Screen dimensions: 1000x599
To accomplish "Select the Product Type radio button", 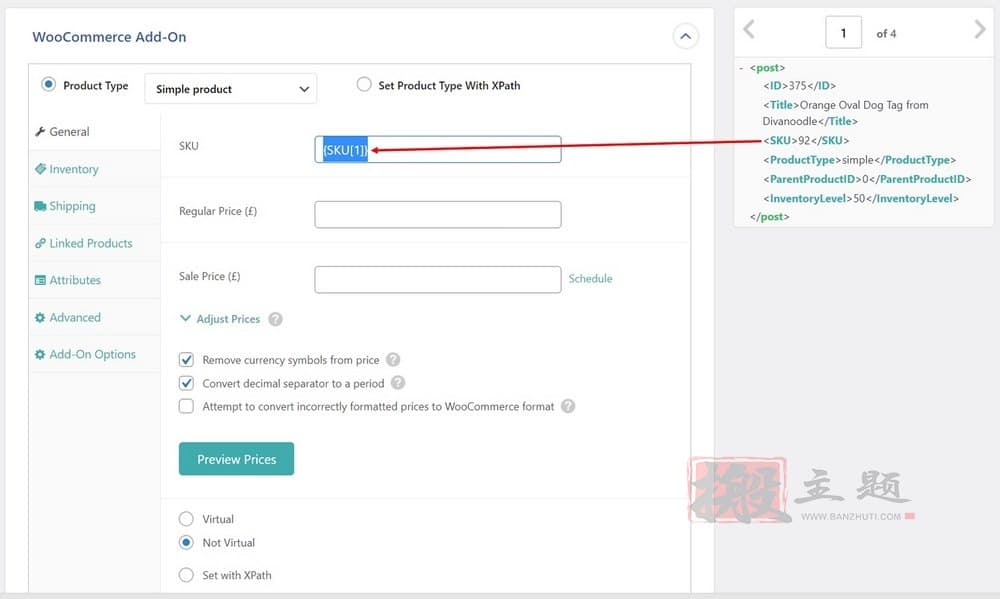I will 48,84.
